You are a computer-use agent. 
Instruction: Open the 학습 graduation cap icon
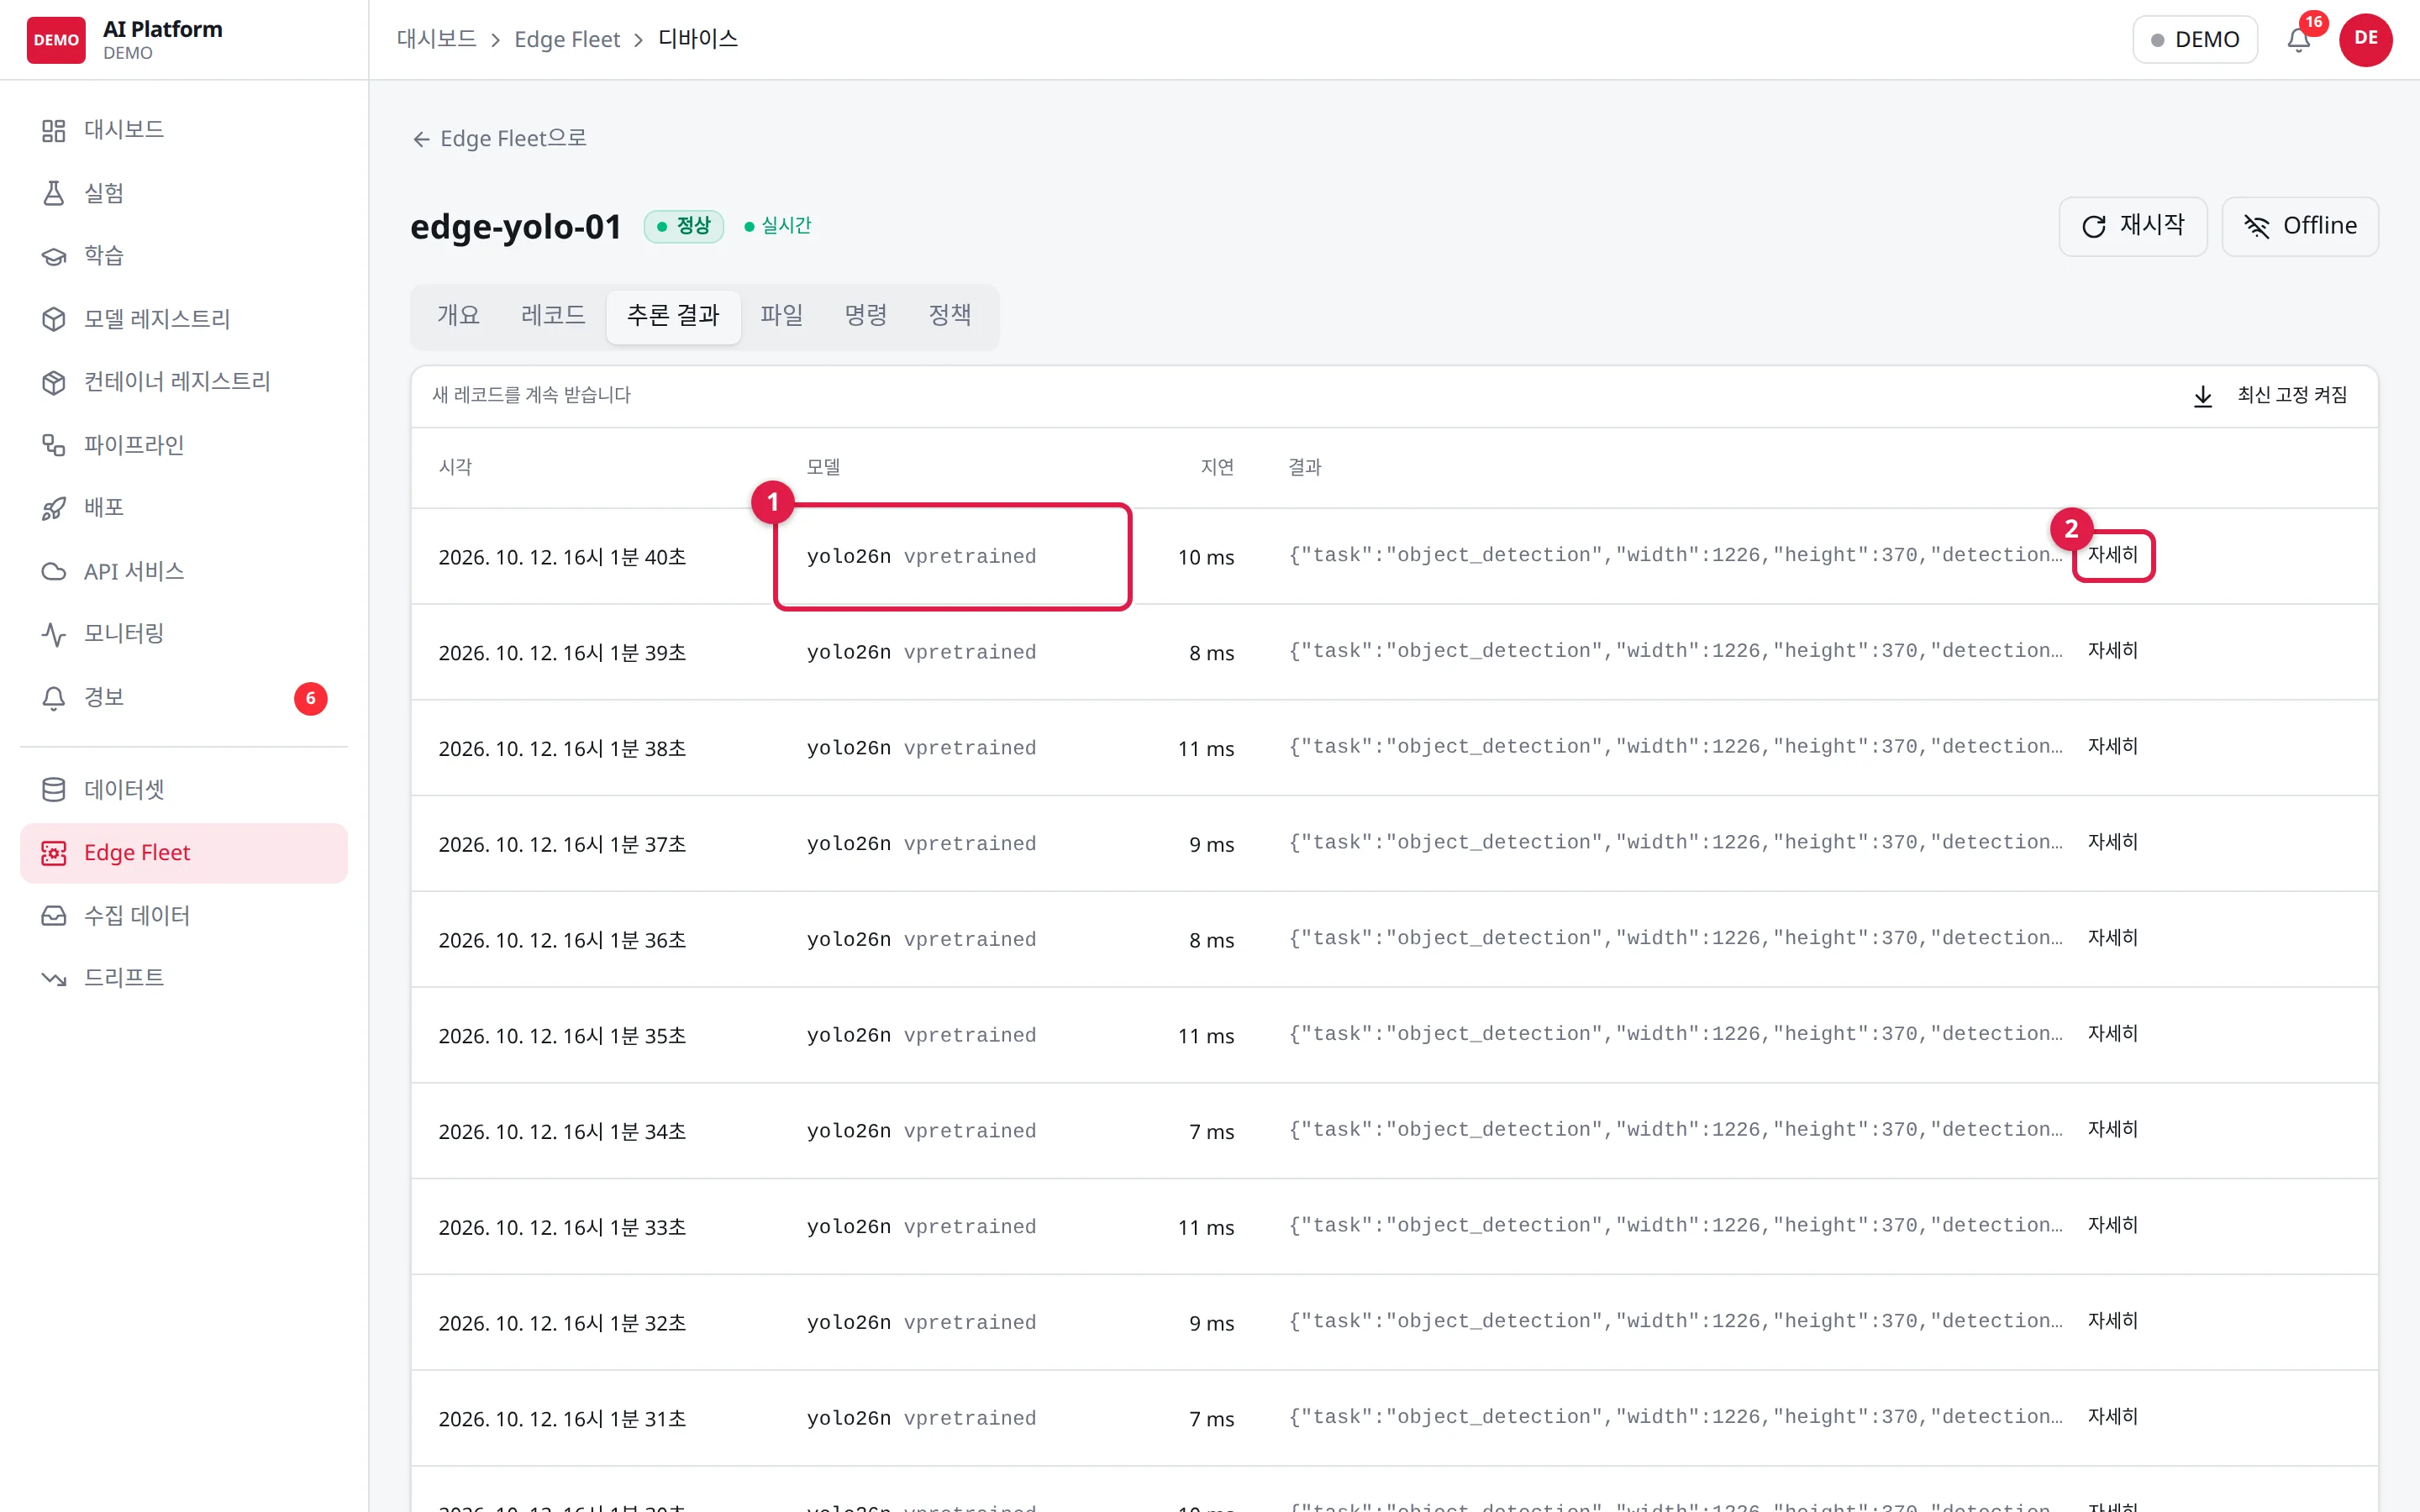click(54, 256)
